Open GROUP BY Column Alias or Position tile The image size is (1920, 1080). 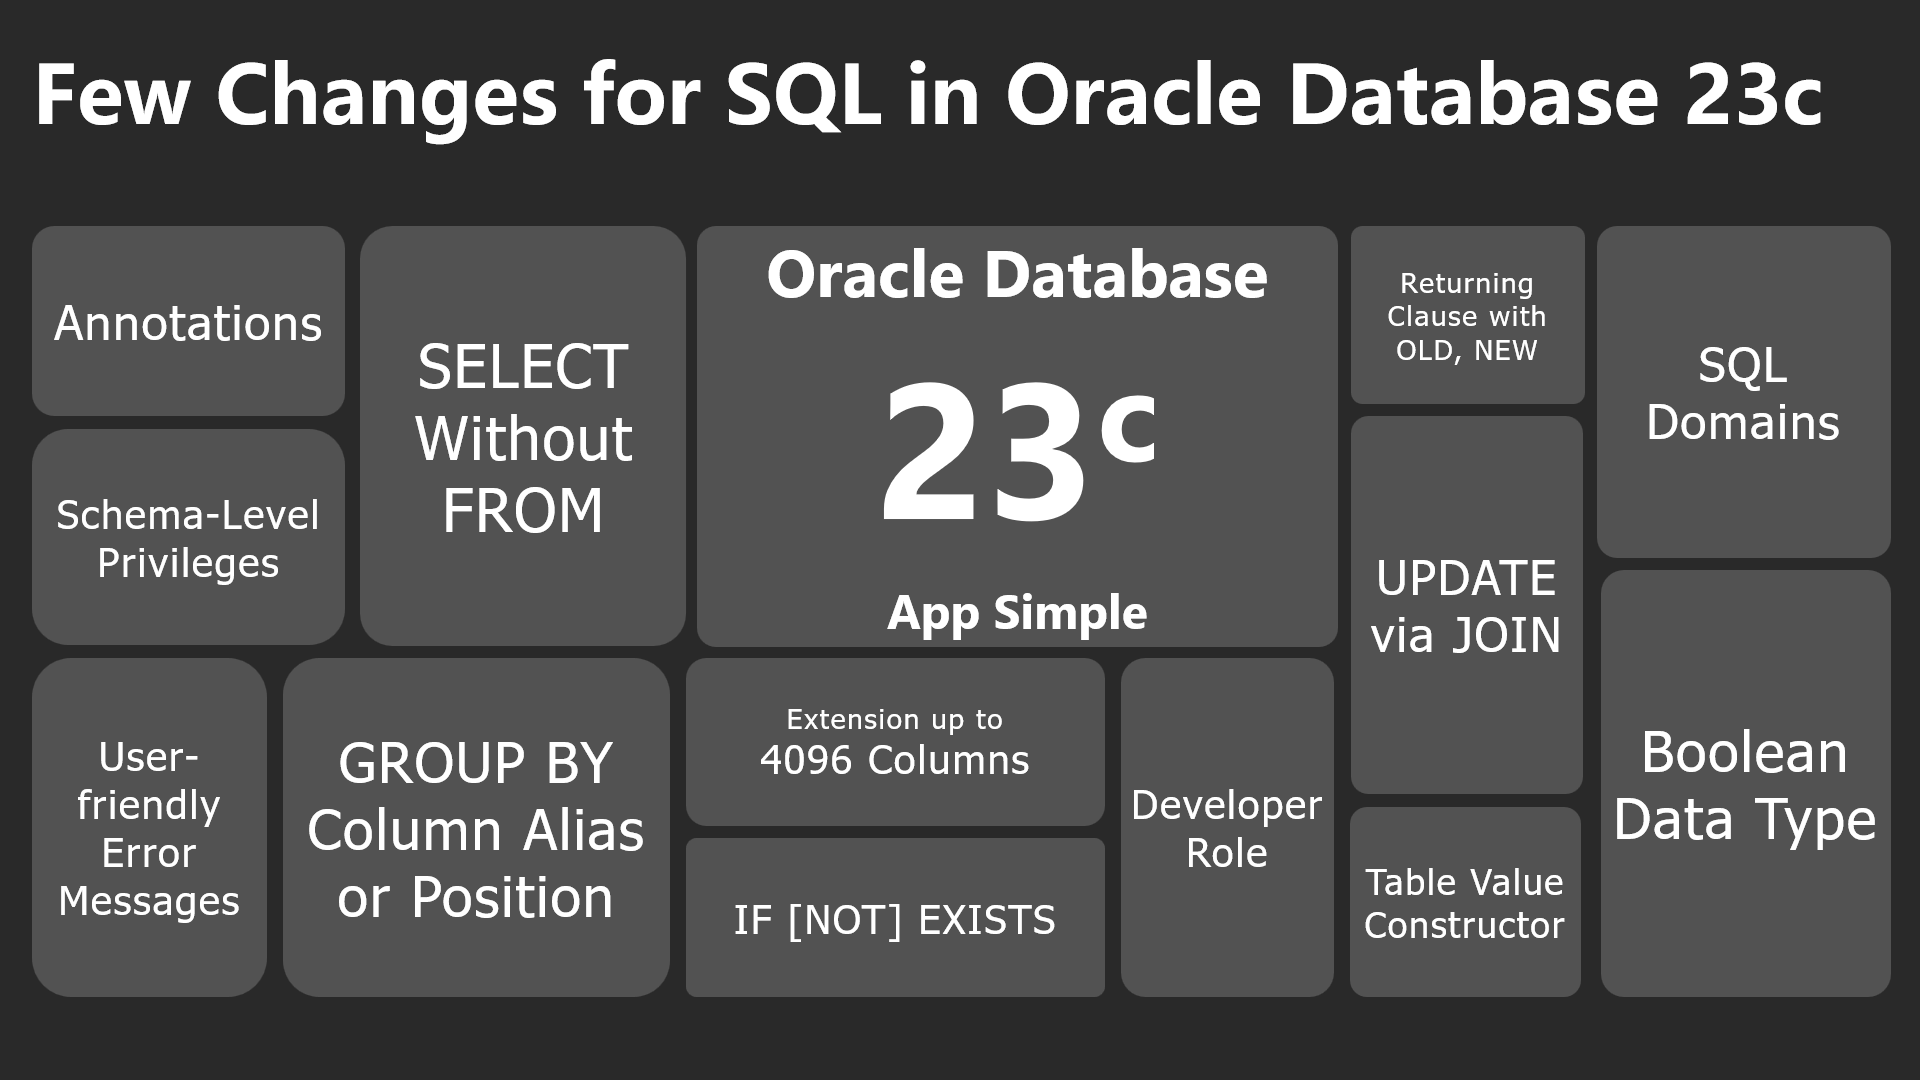pos(476,829)
